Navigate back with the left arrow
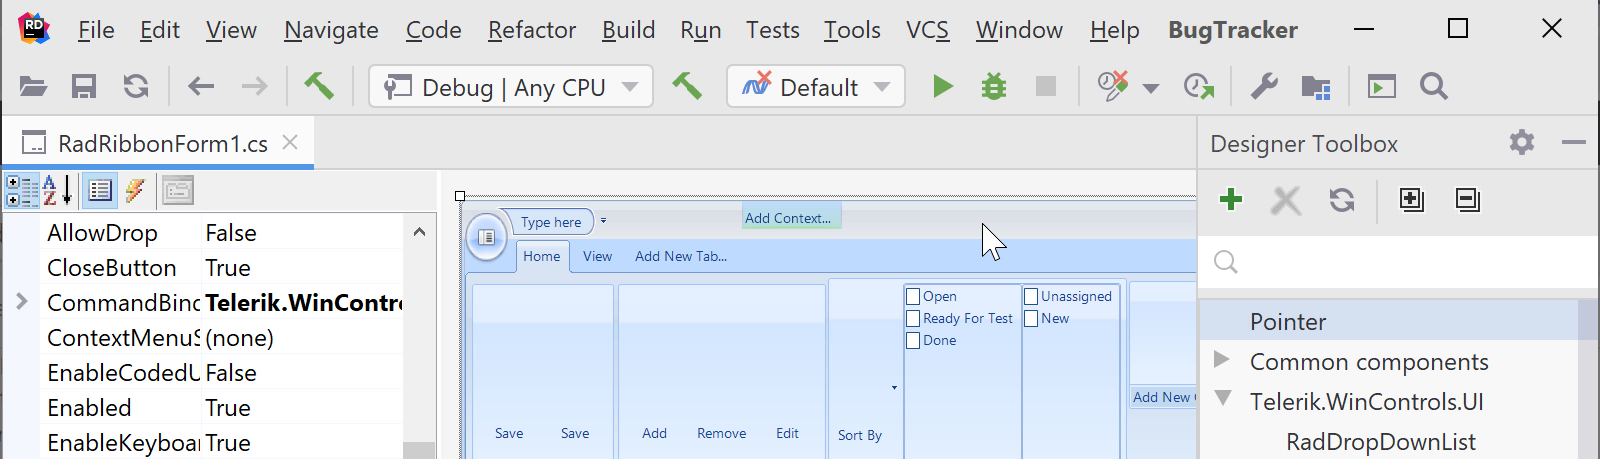The image size is (1600, 459). [x=201, y=87]
